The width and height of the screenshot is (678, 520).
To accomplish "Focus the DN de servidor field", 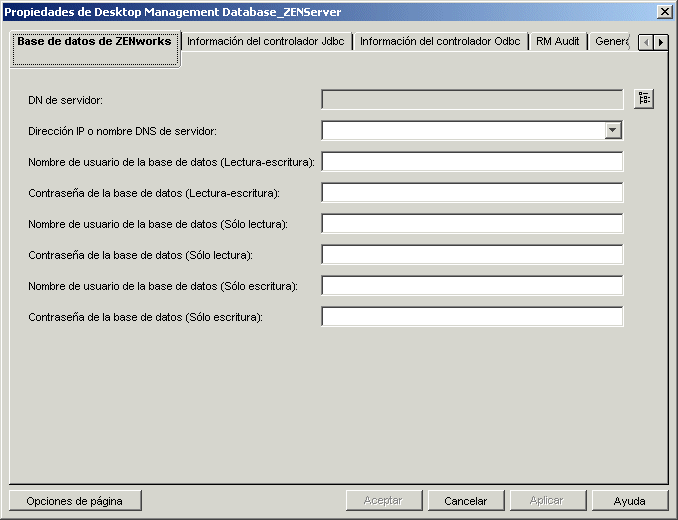I will 472,99.
